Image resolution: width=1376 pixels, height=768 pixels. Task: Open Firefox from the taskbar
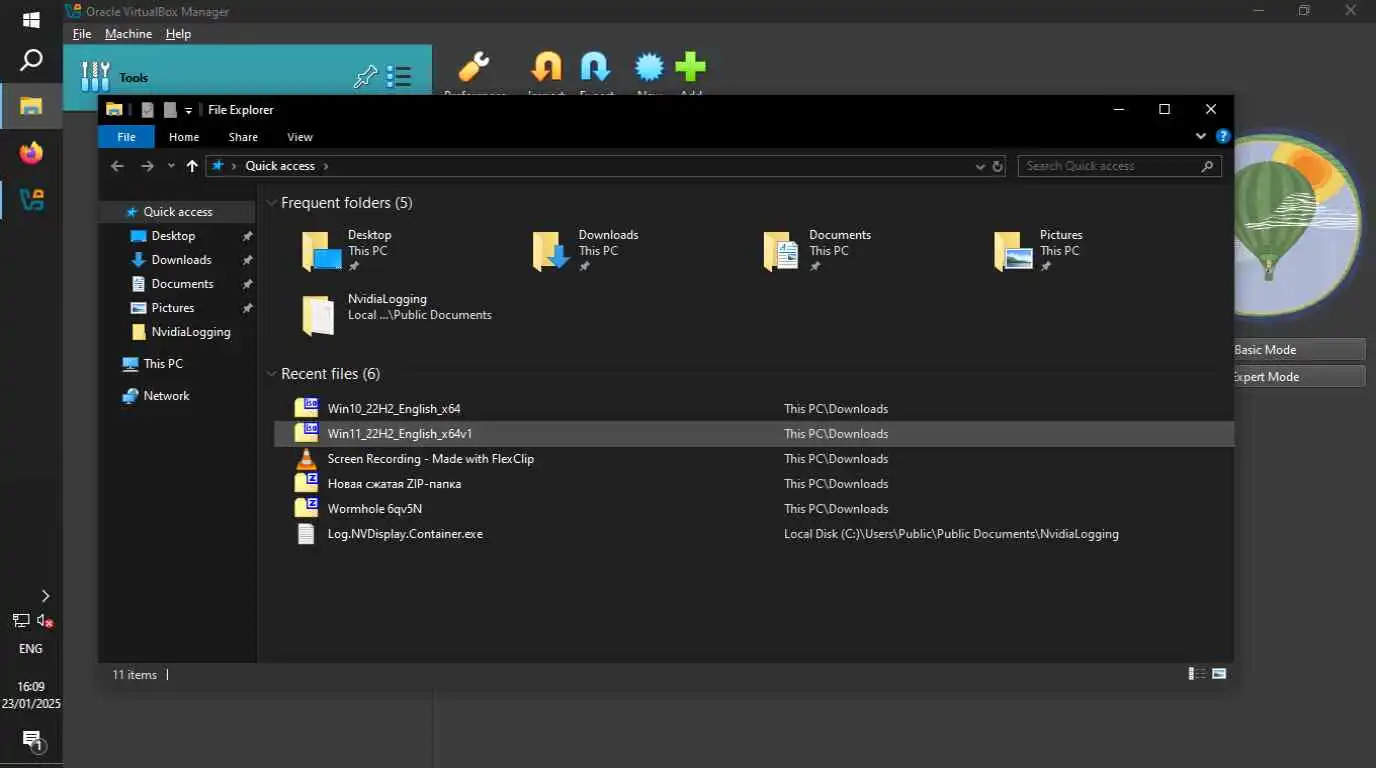[31, 153]
